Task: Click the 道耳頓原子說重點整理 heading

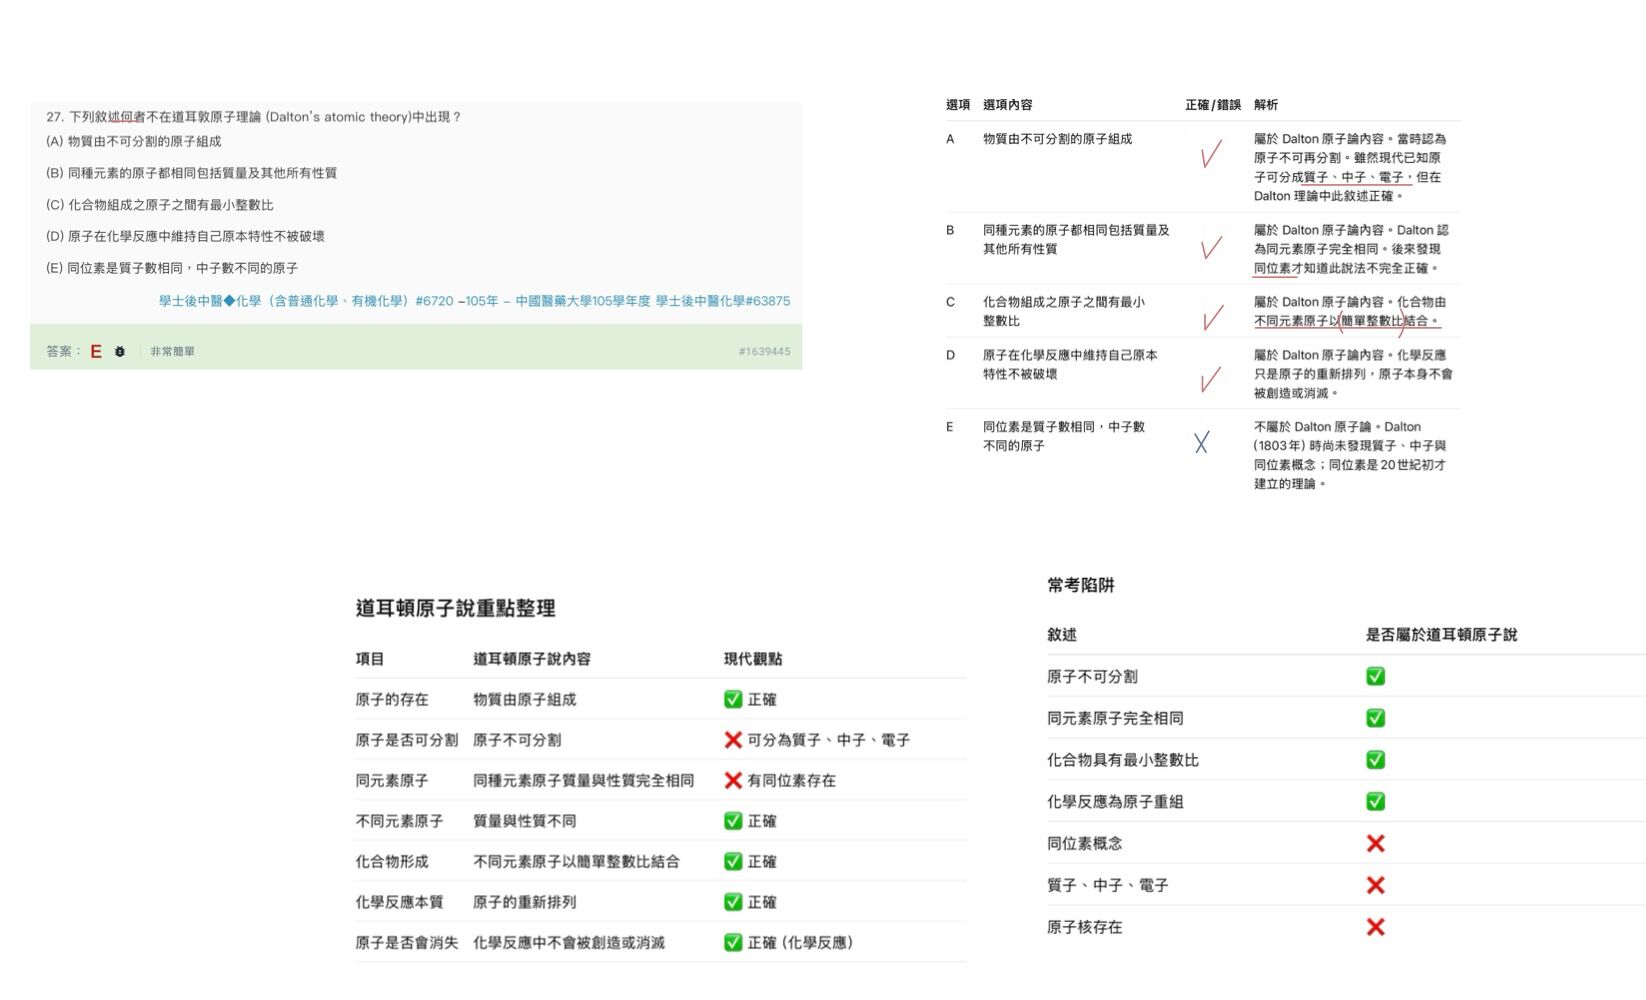Action: click(455, 608)
